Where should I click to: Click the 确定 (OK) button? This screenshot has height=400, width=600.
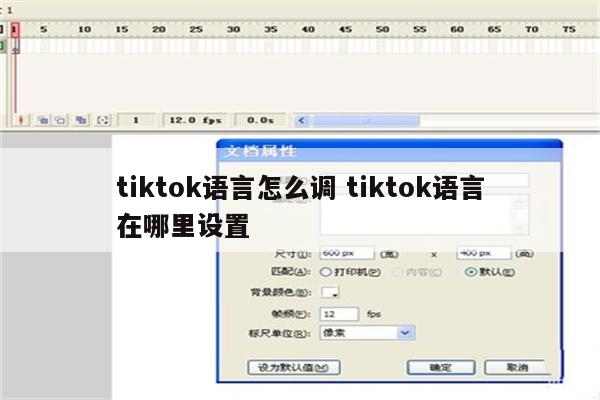(x=441, y=367)
